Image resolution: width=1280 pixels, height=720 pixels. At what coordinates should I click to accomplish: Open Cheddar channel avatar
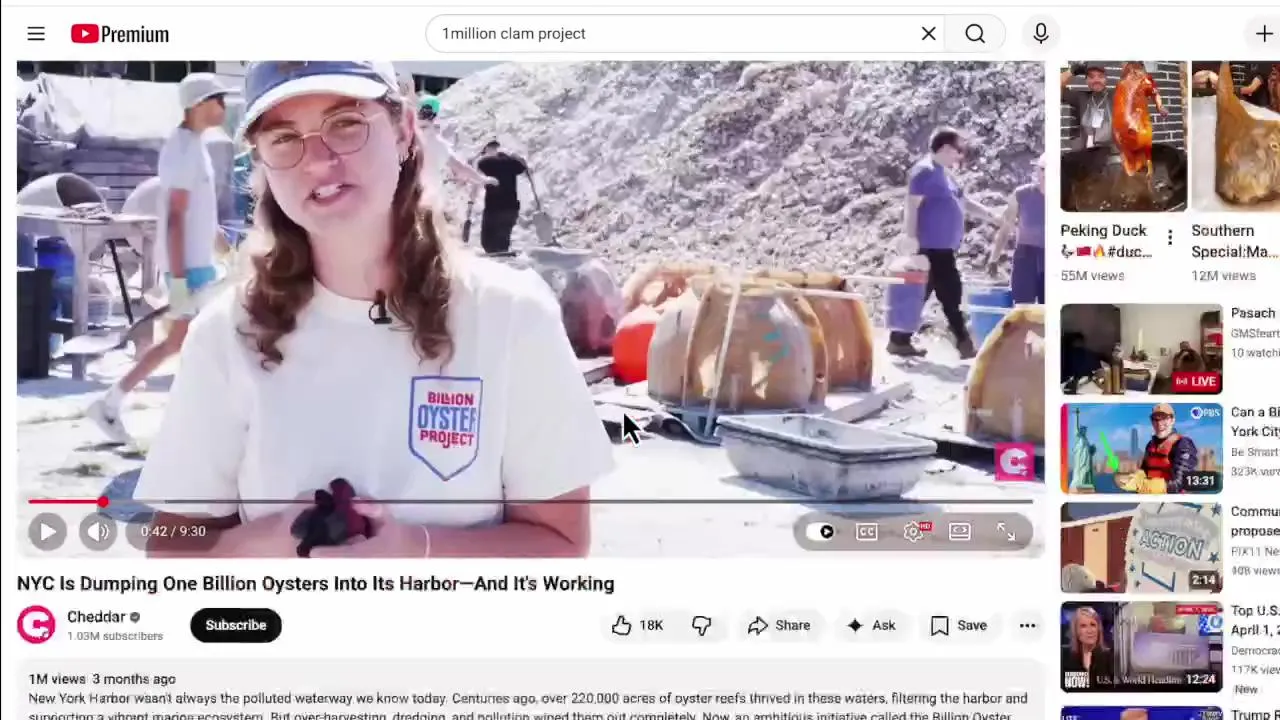pos(36,625)
